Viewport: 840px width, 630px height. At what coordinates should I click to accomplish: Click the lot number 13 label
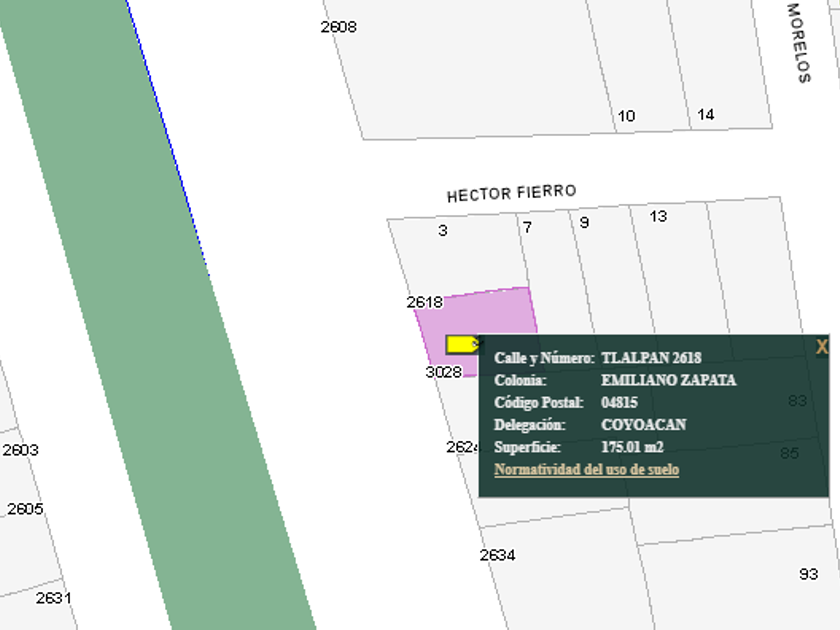(658, 216)
